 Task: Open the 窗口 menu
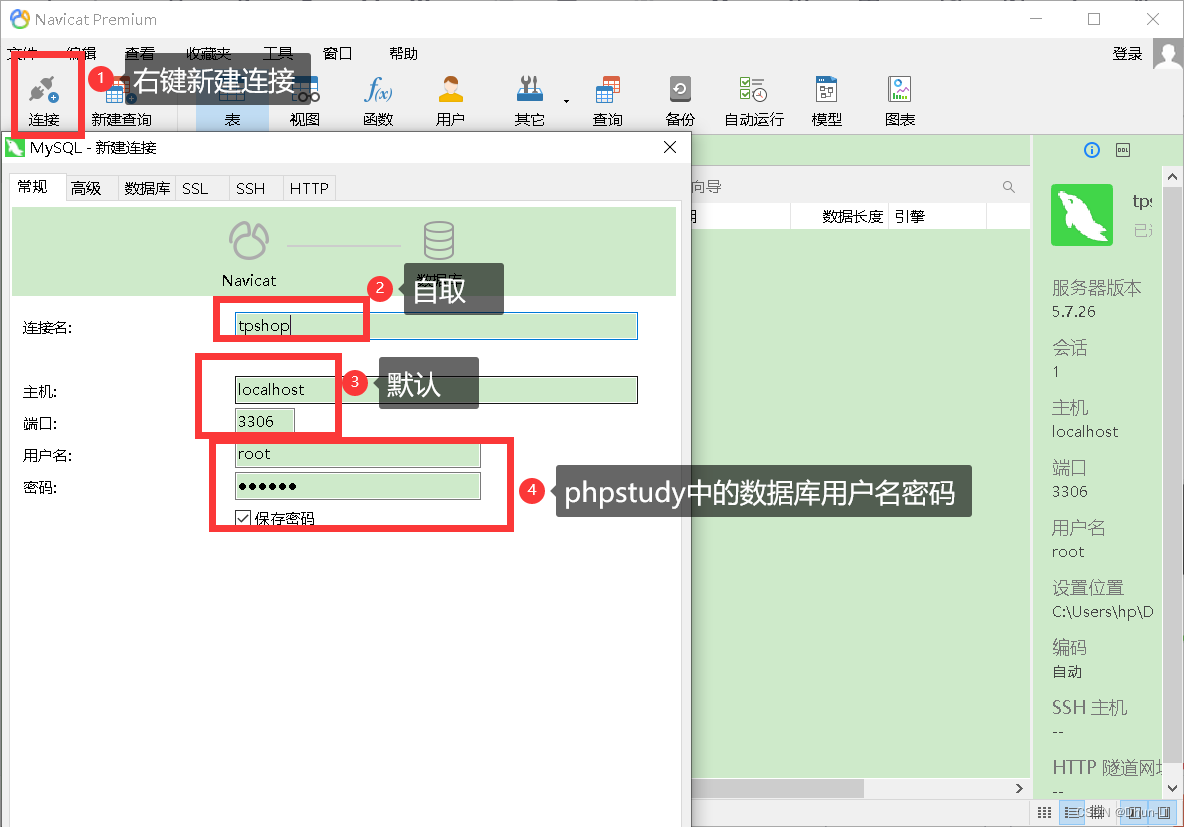pyautogui.click(x=338, y=54)
